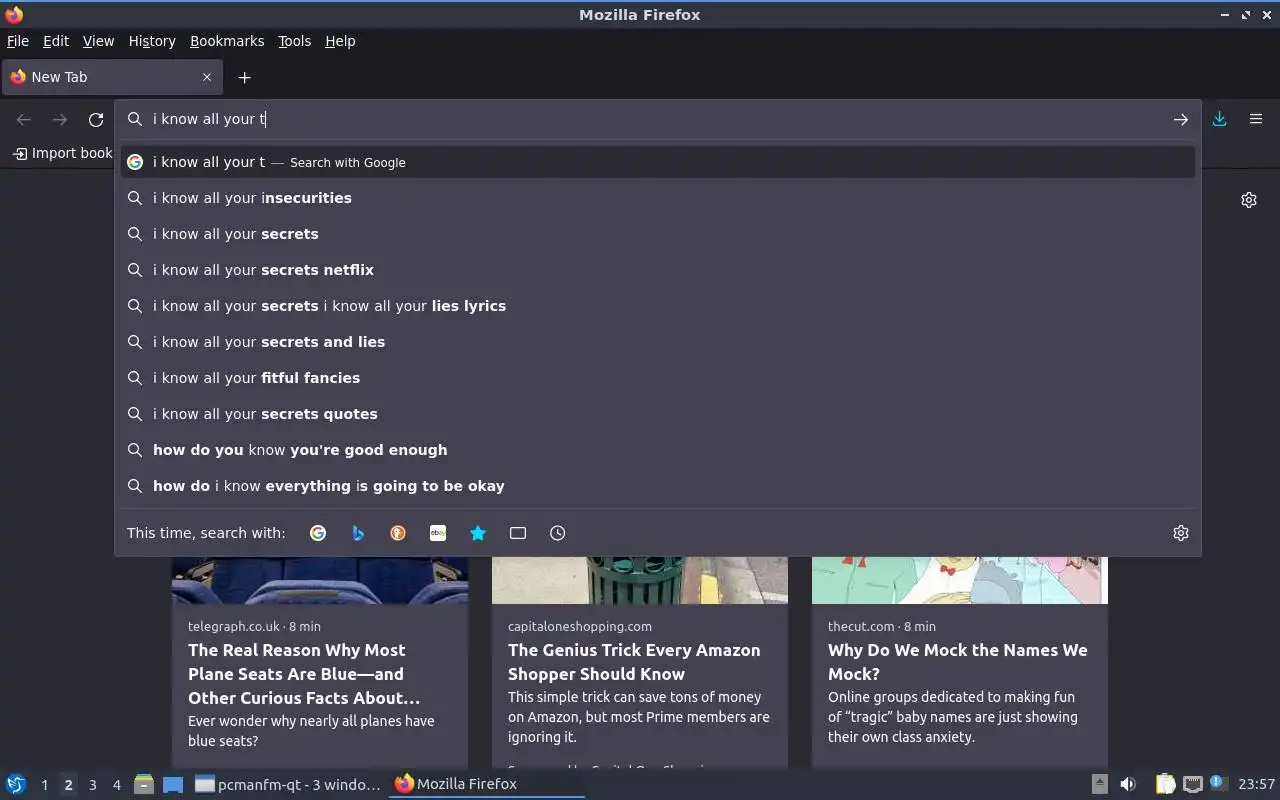
Task: Switch to virtual desktop 4
Action: [117, 785]
